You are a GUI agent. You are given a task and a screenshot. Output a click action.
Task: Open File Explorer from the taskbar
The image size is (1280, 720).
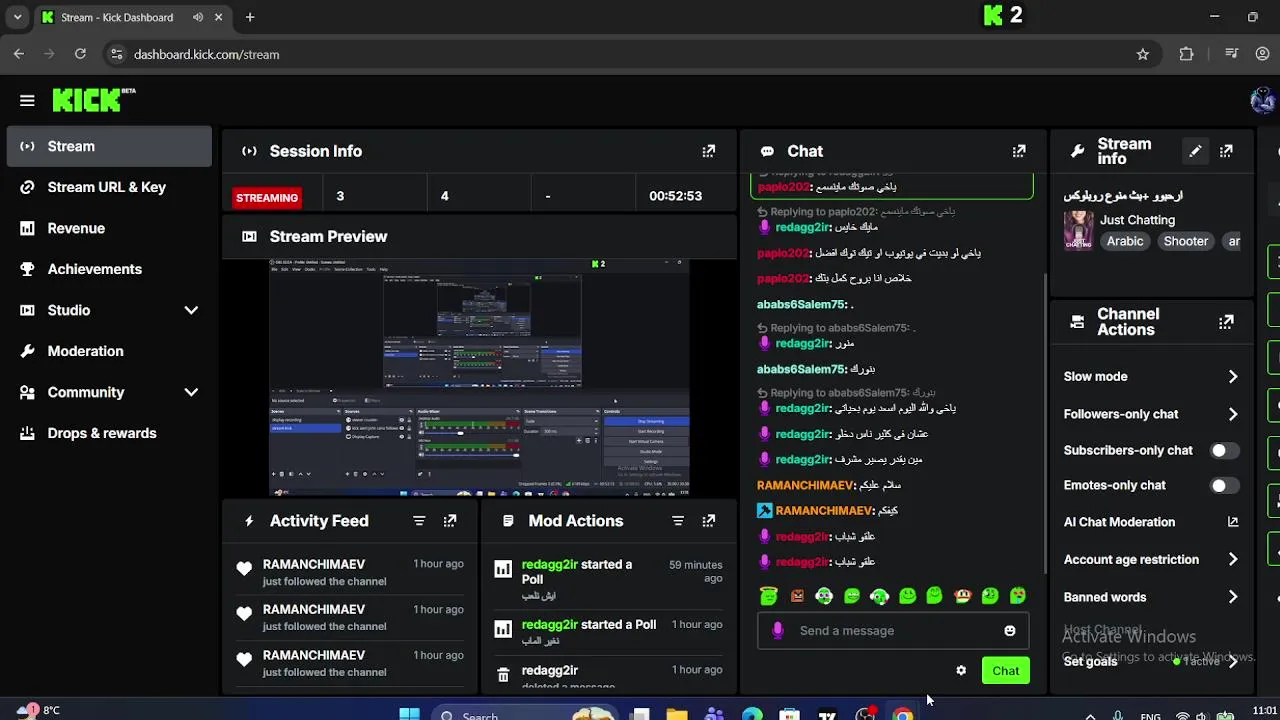677,714
